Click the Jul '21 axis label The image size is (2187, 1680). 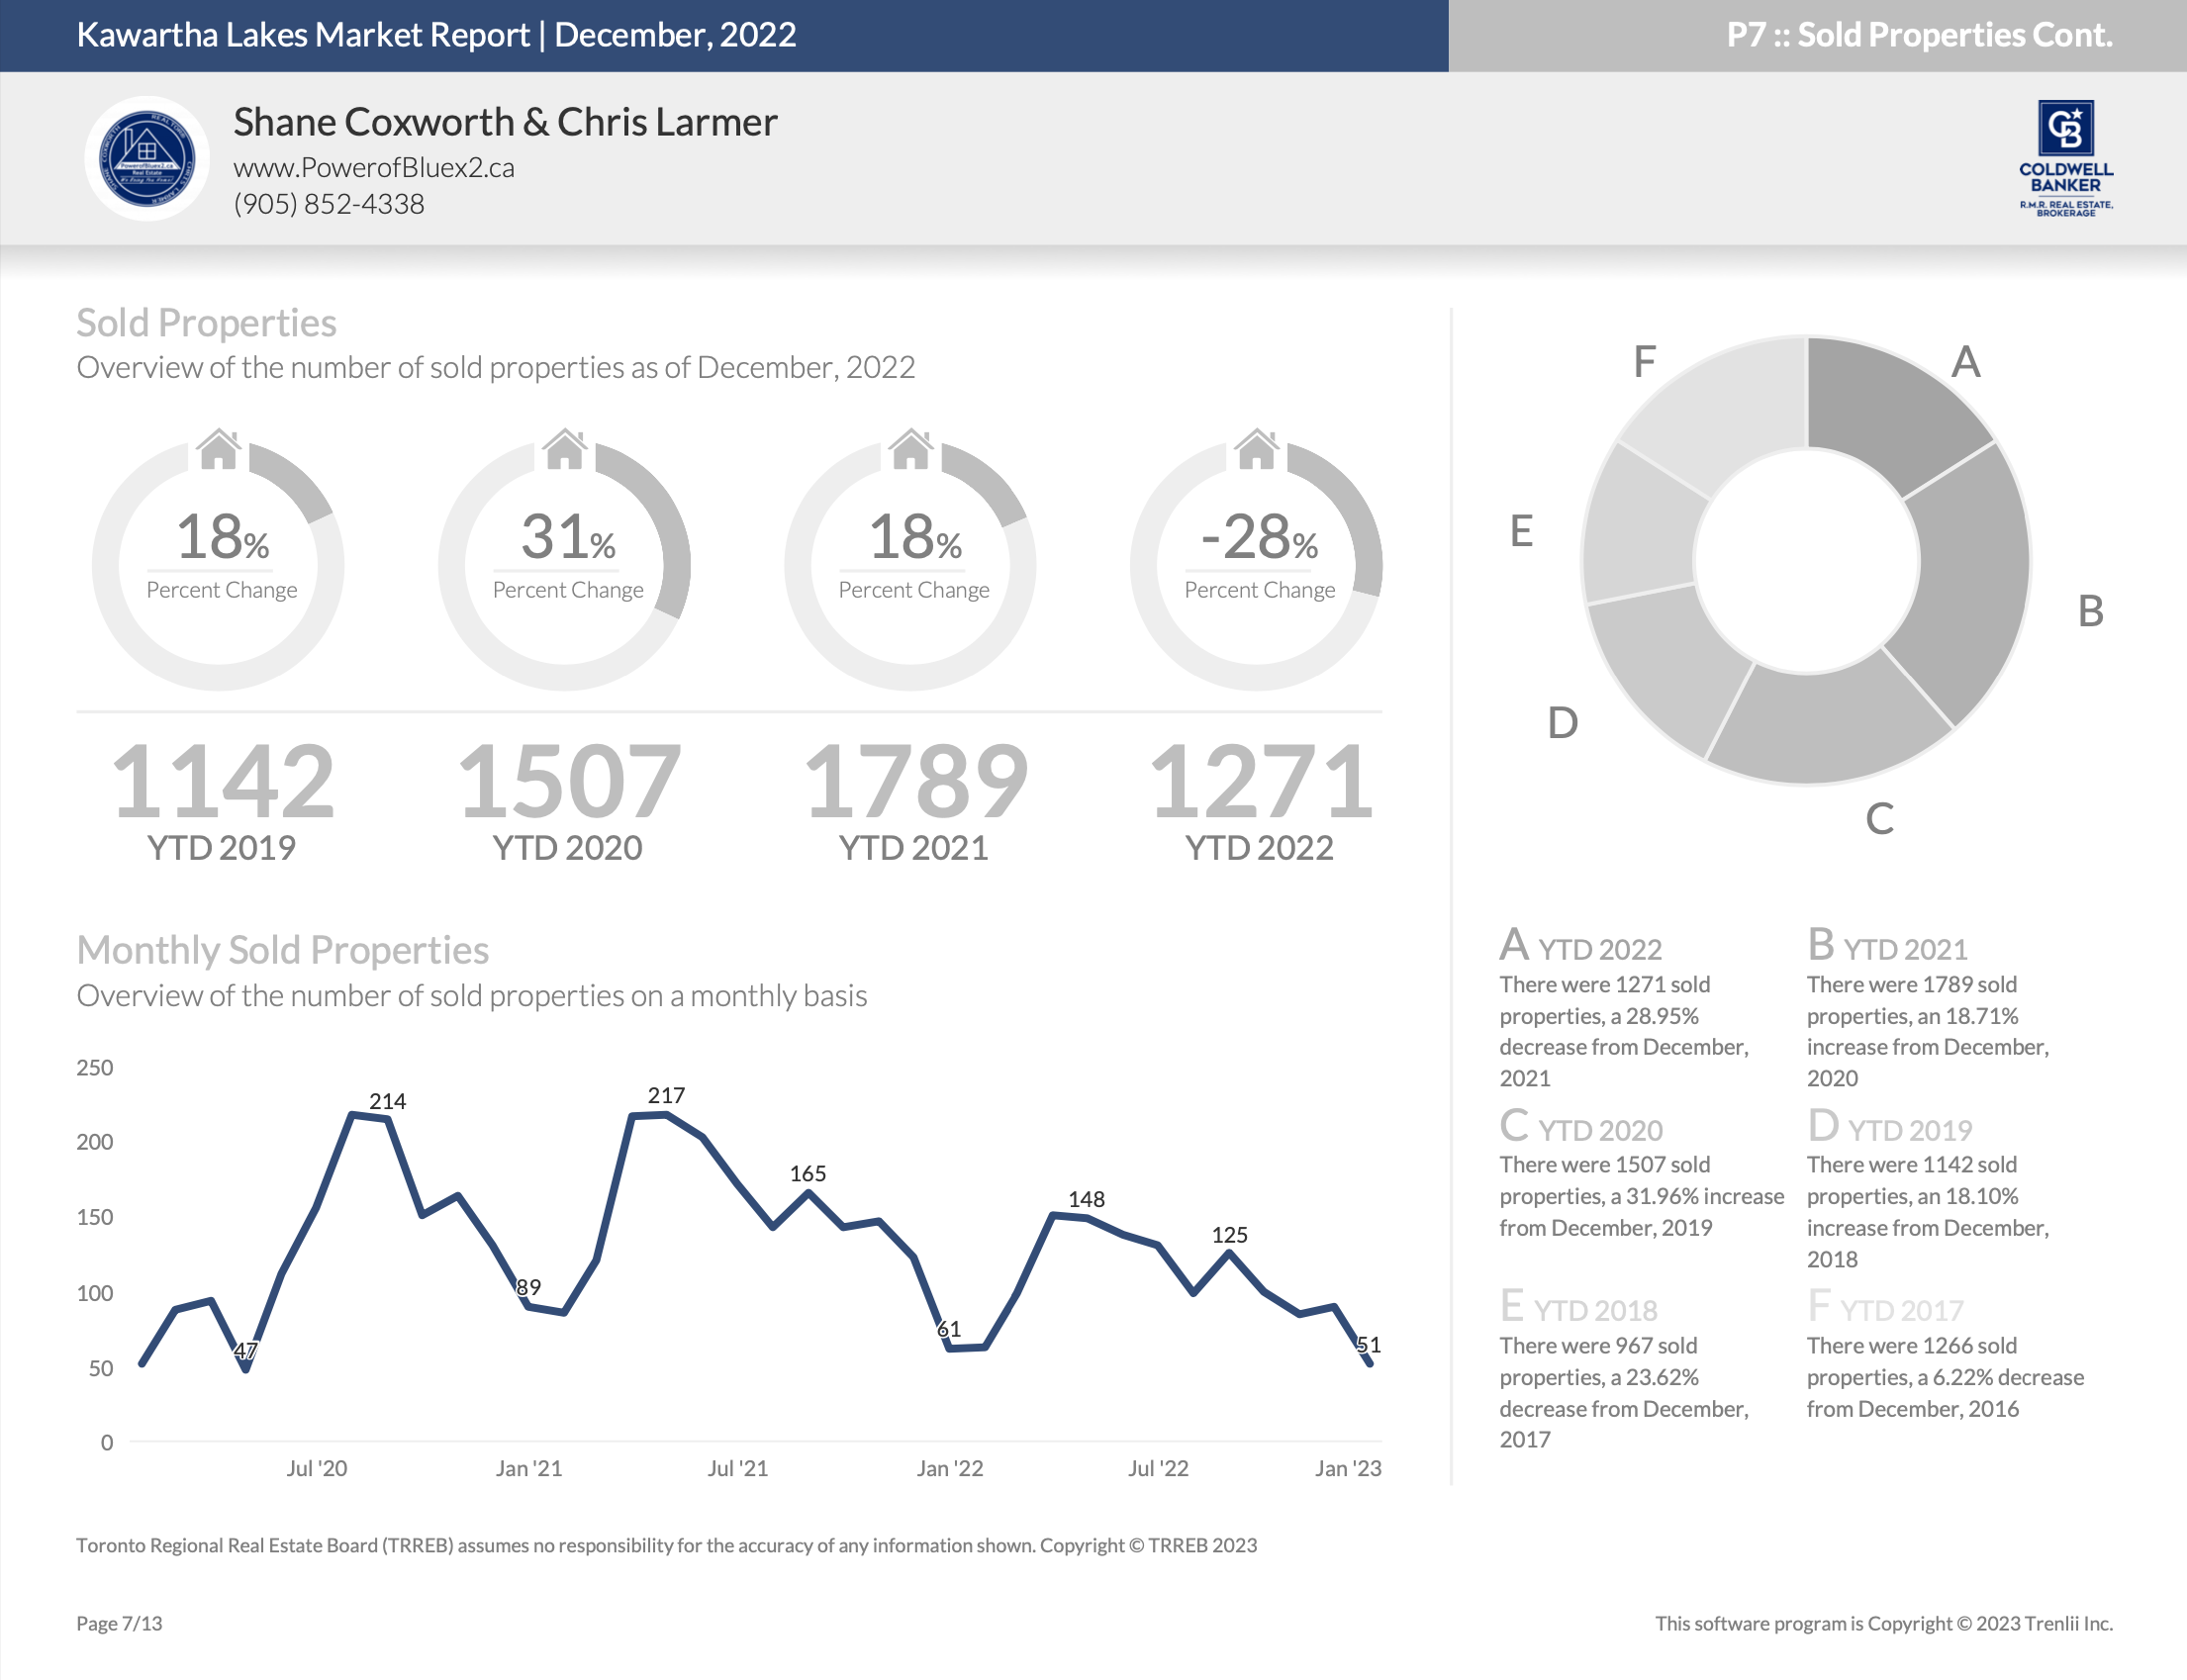[738, 1468]
